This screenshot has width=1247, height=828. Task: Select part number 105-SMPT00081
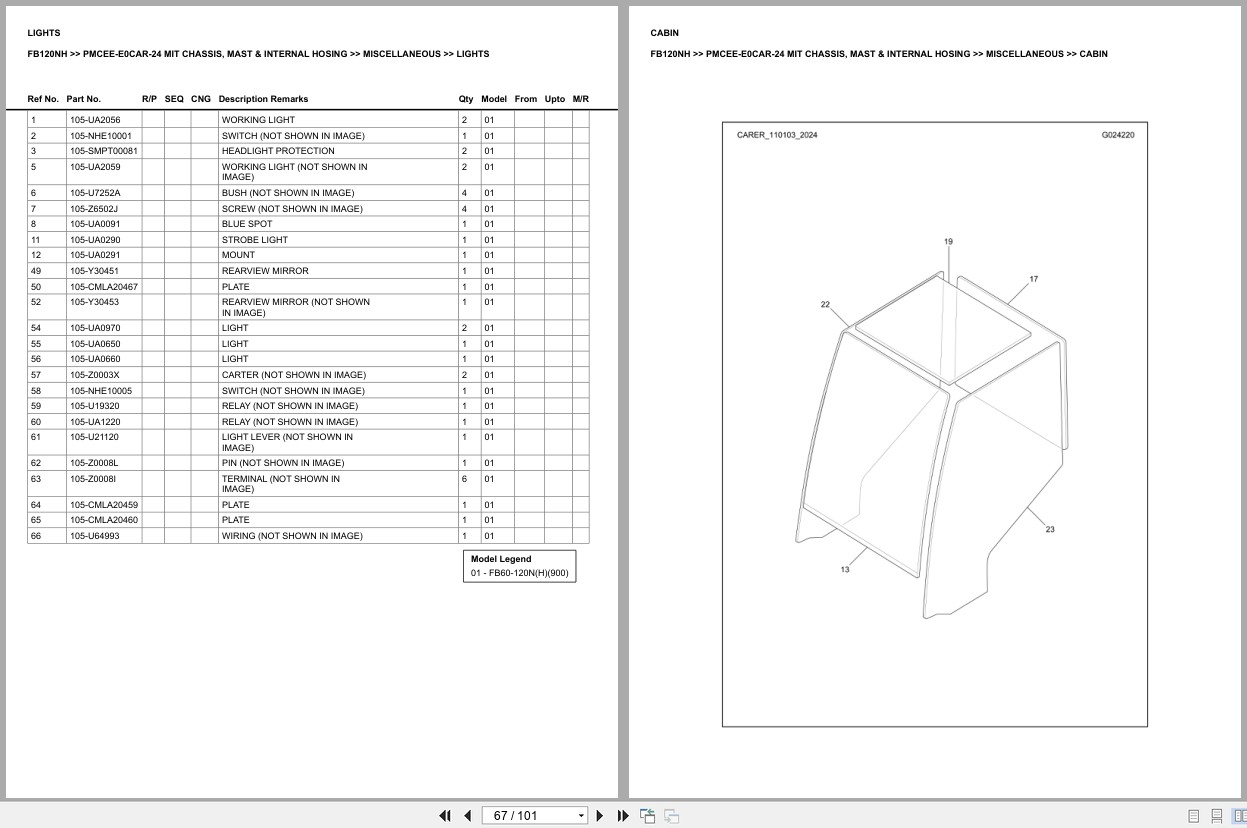pos(104,151)
